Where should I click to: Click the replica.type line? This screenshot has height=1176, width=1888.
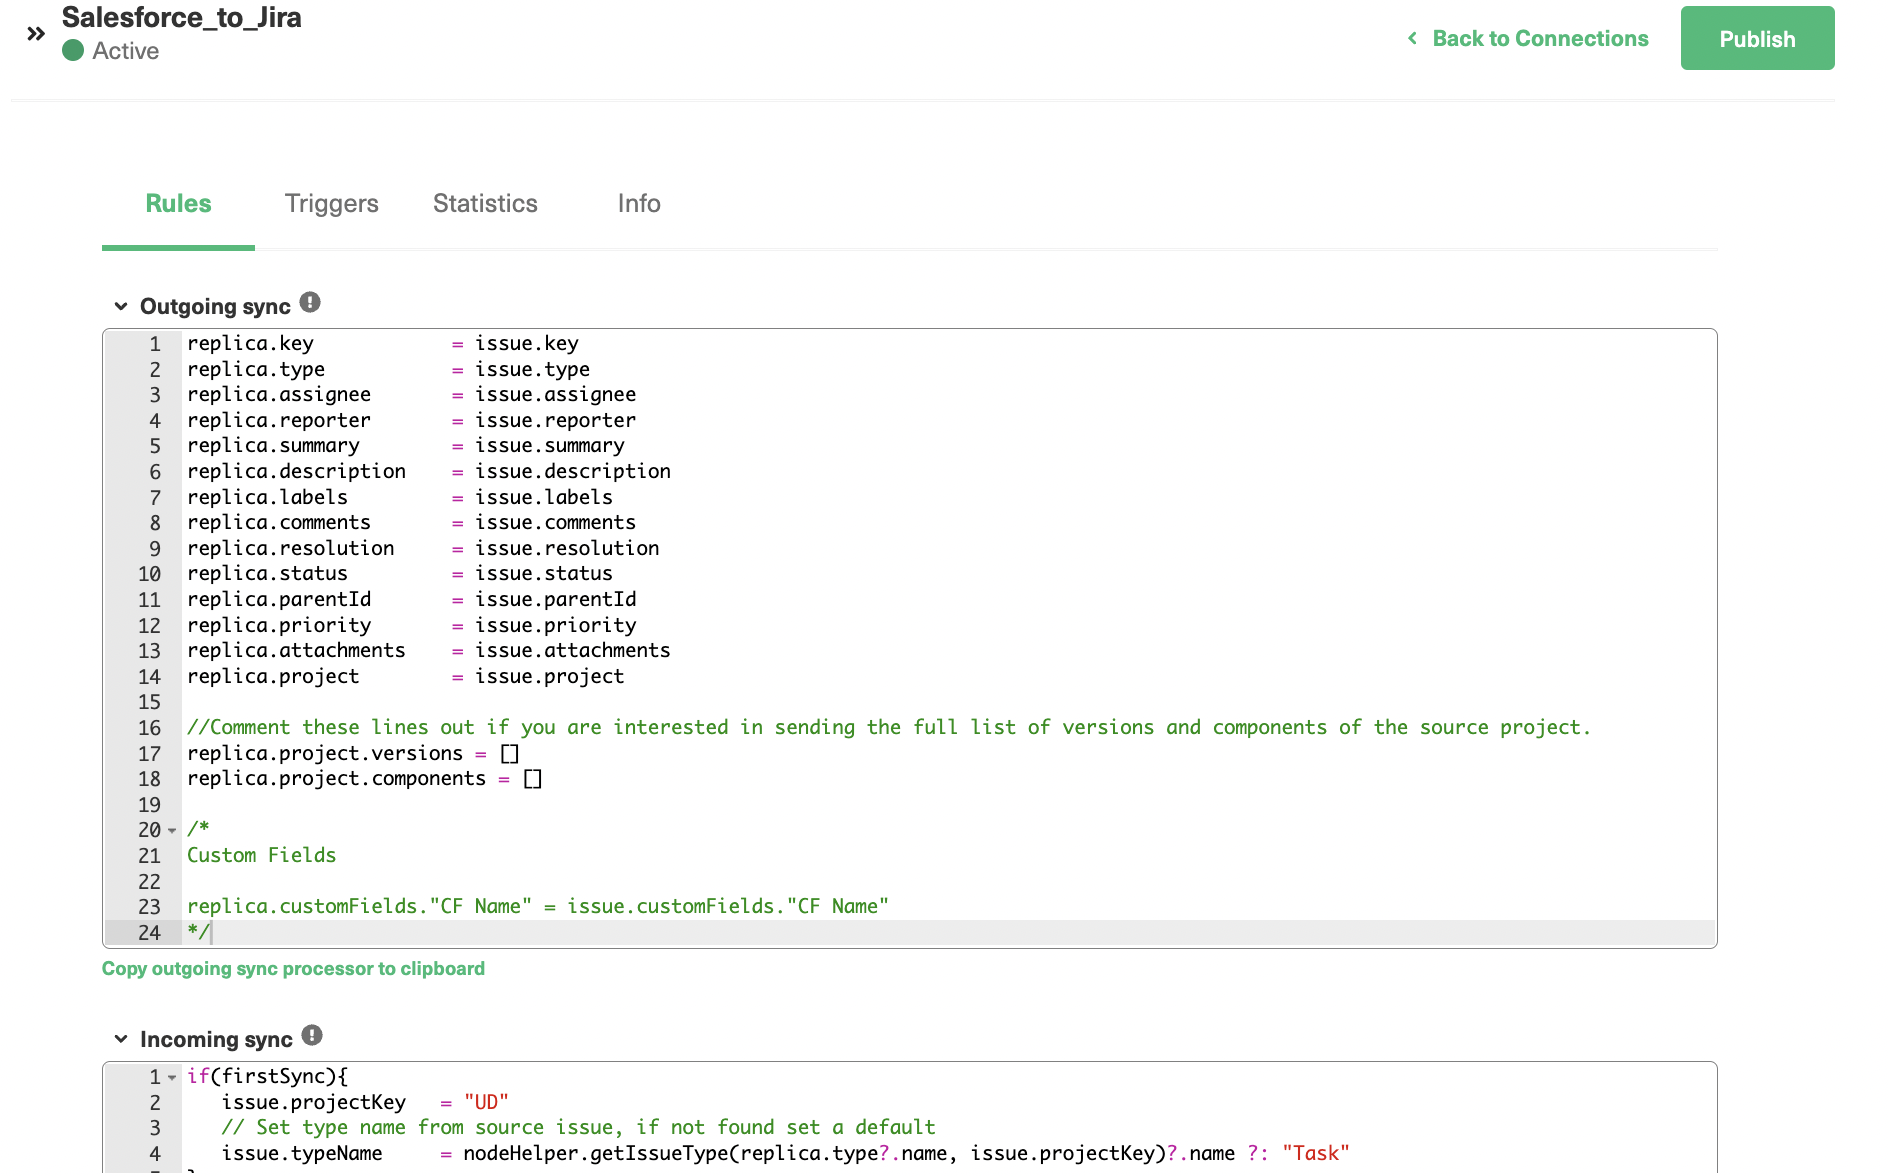pyautogui.click(x=388, y=370)
